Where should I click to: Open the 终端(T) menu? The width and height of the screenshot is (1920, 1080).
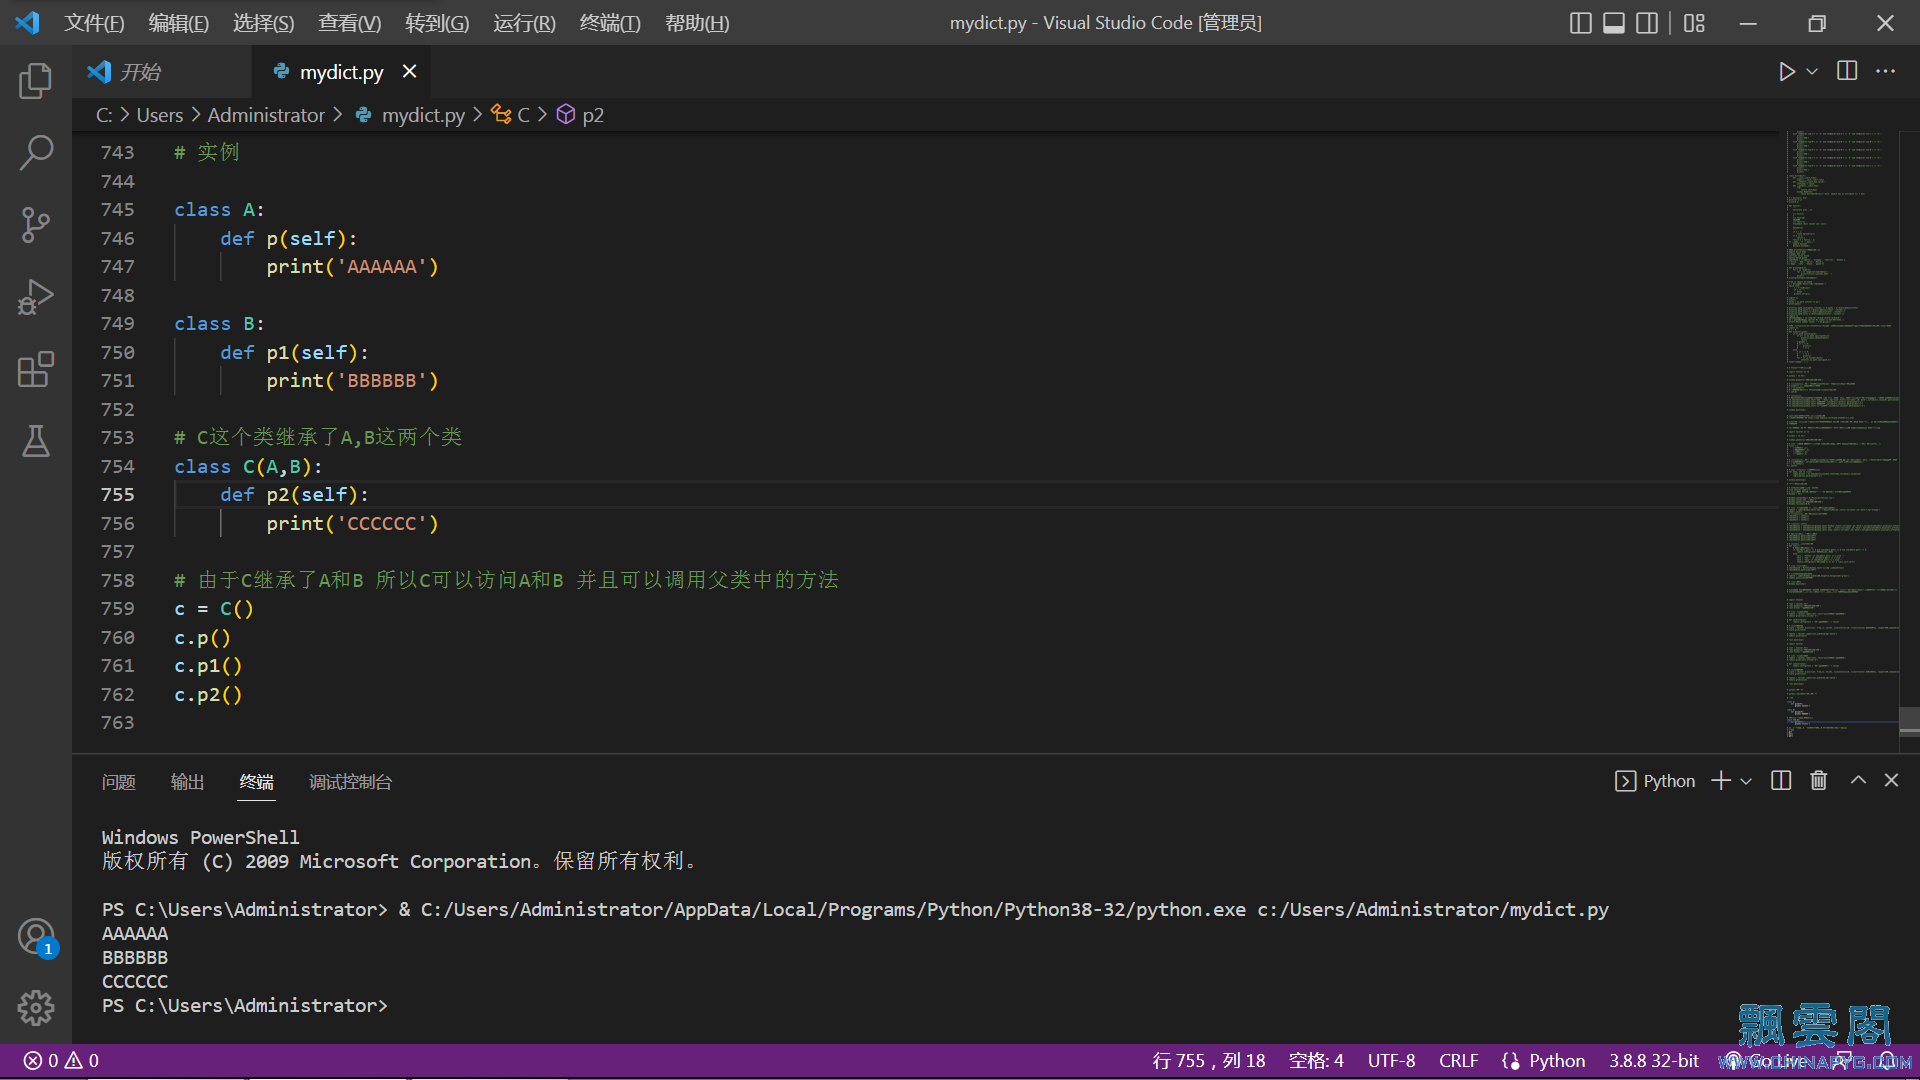coord(610,23)
